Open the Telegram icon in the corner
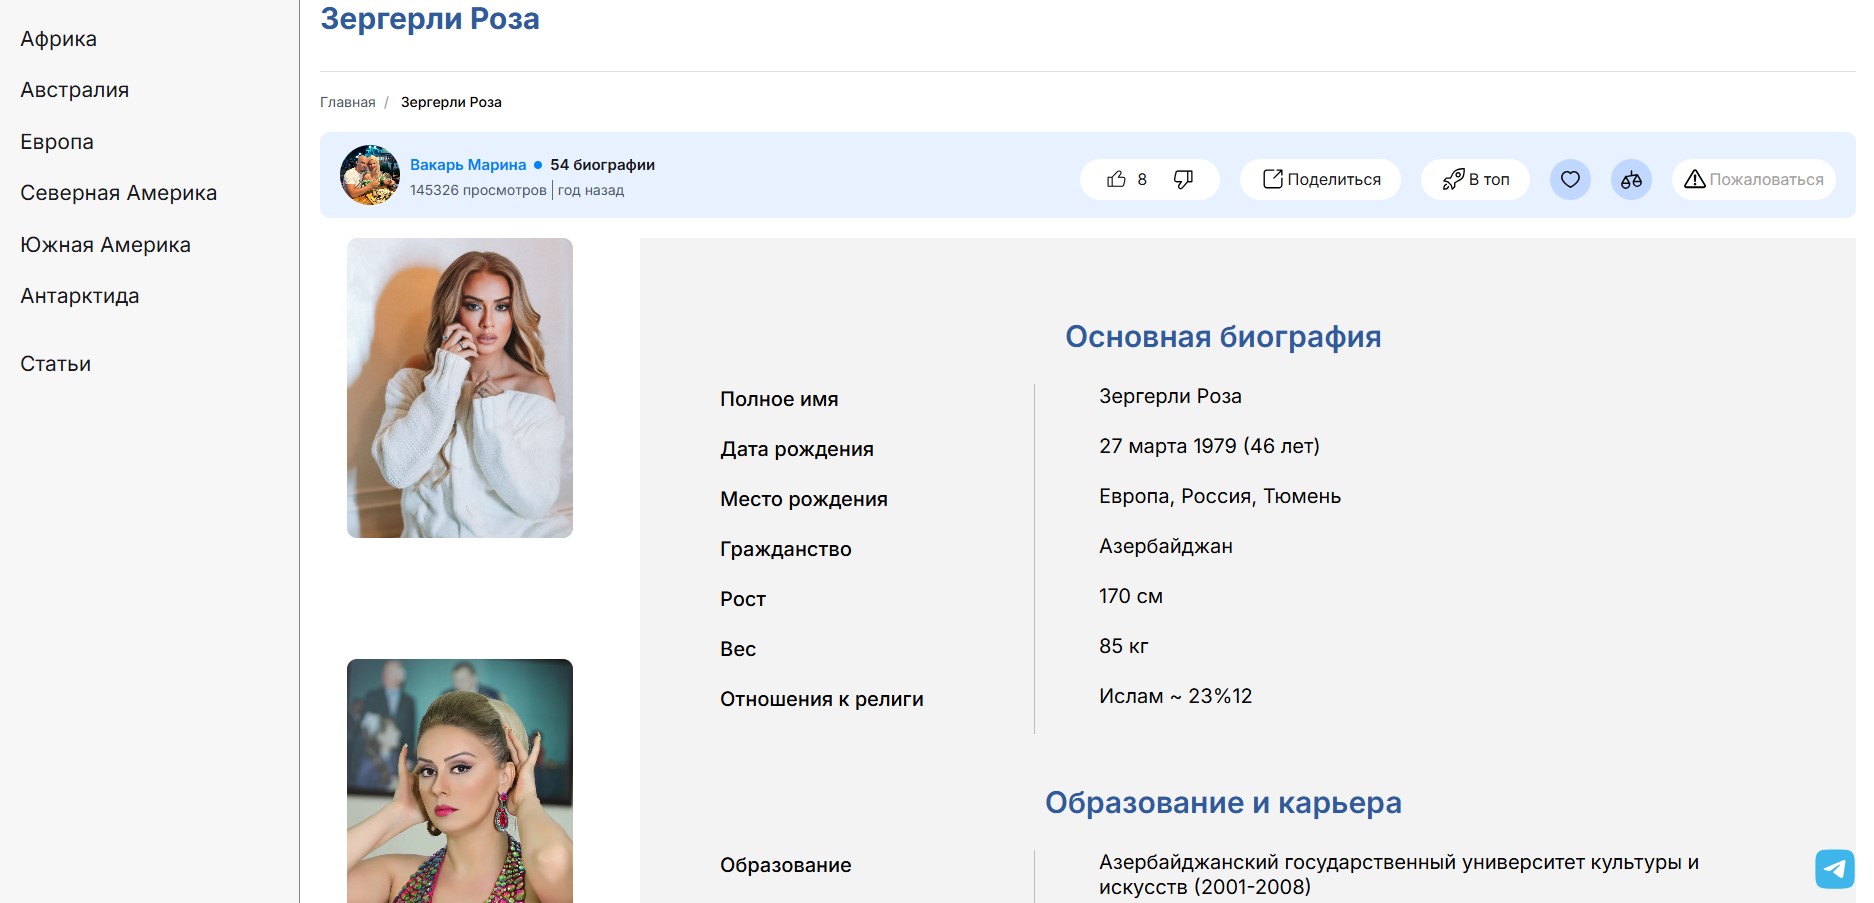This screenshot has height=903, width=1874. [1834, 869]
